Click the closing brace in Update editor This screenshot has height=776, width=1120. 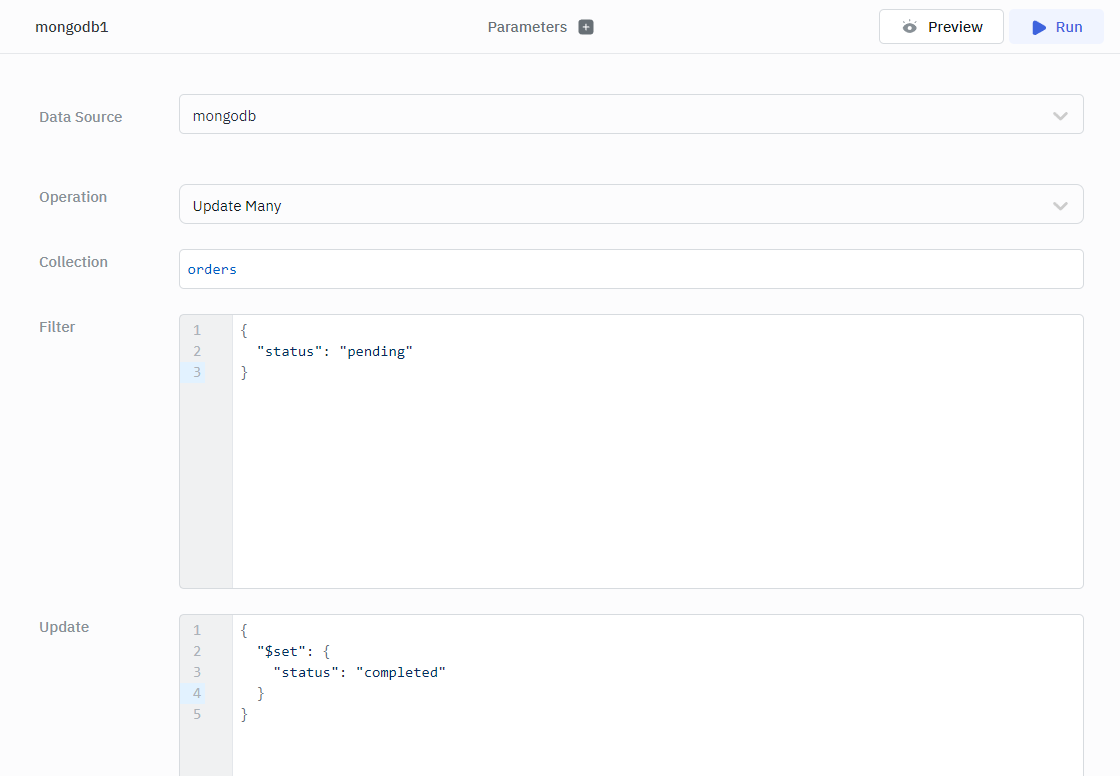(244, 714)
